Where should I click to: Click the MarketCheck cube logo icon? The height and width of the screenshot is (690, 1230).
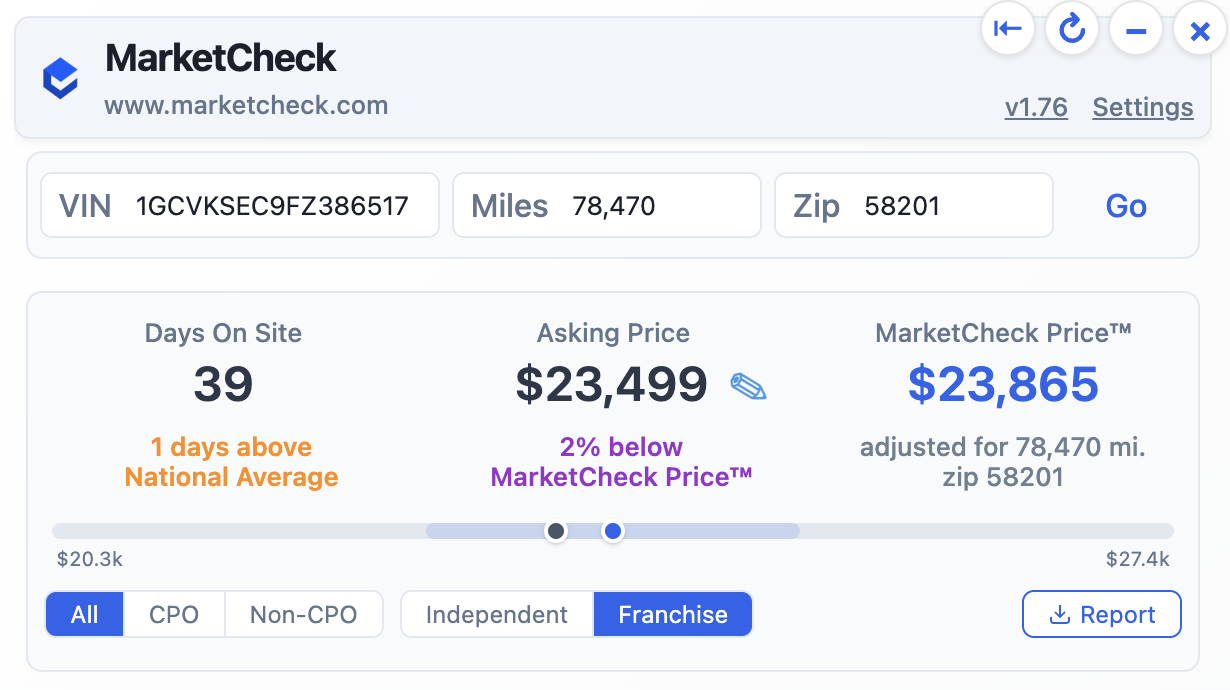pos(60,77)
